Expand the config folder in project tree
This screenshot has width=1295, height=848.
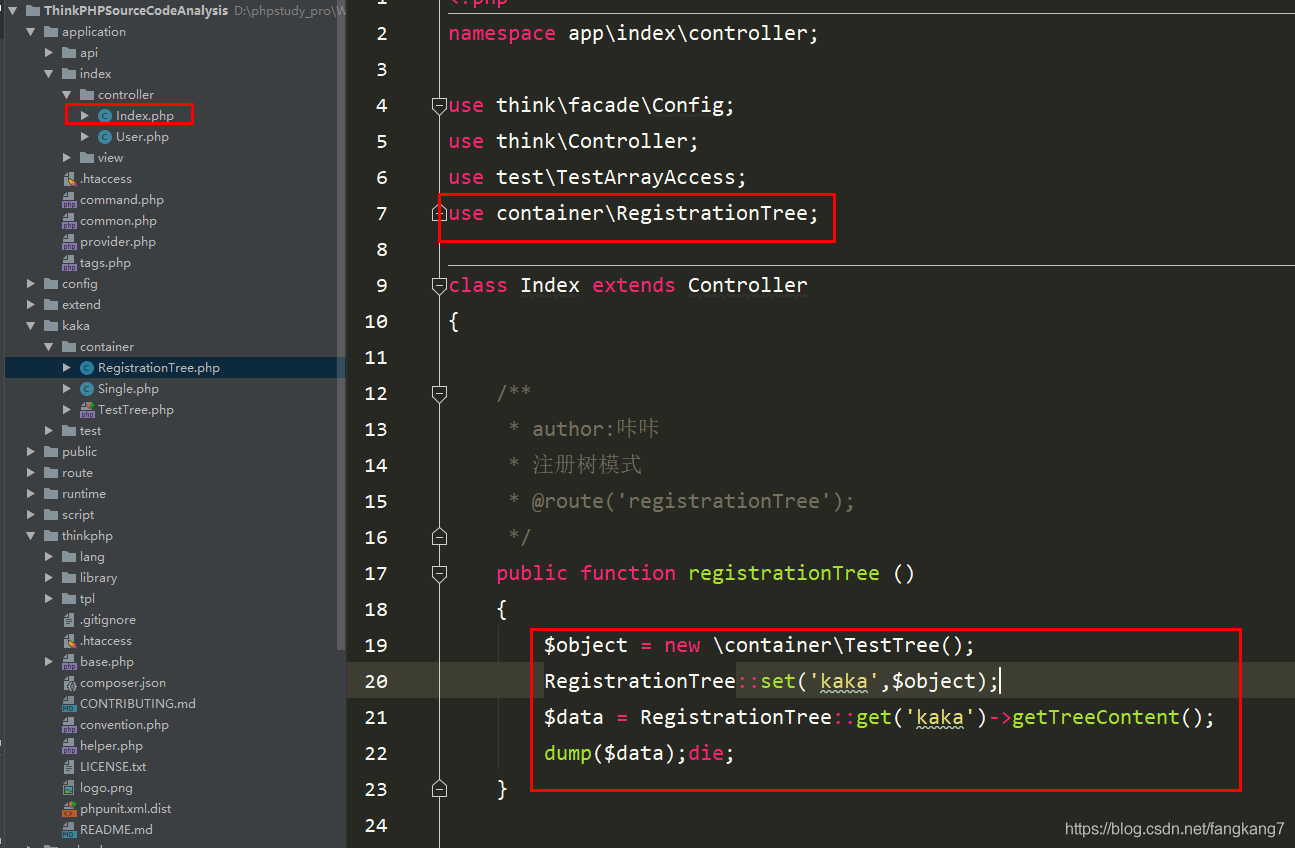(31, 284)
